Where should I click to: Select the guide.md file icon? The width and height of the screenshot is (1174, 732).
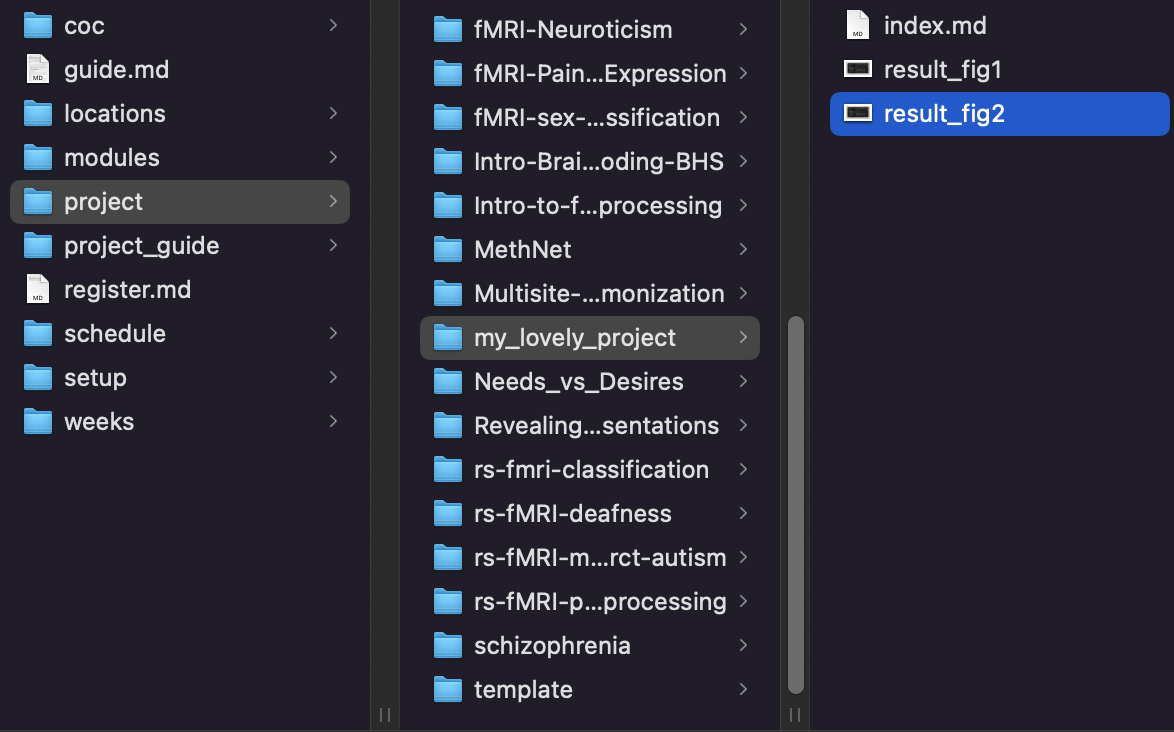tap(37, 70)
